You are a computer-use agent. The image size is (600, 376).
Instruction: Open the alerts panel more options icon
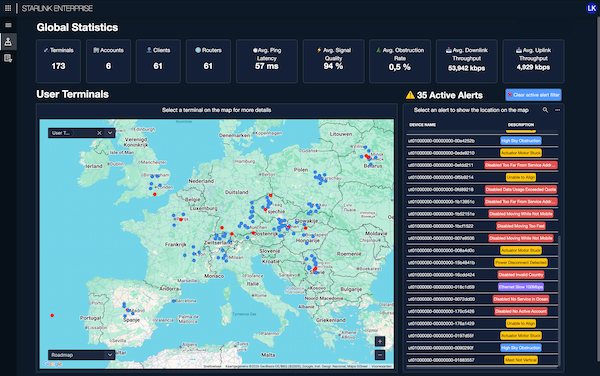point(558,110)
